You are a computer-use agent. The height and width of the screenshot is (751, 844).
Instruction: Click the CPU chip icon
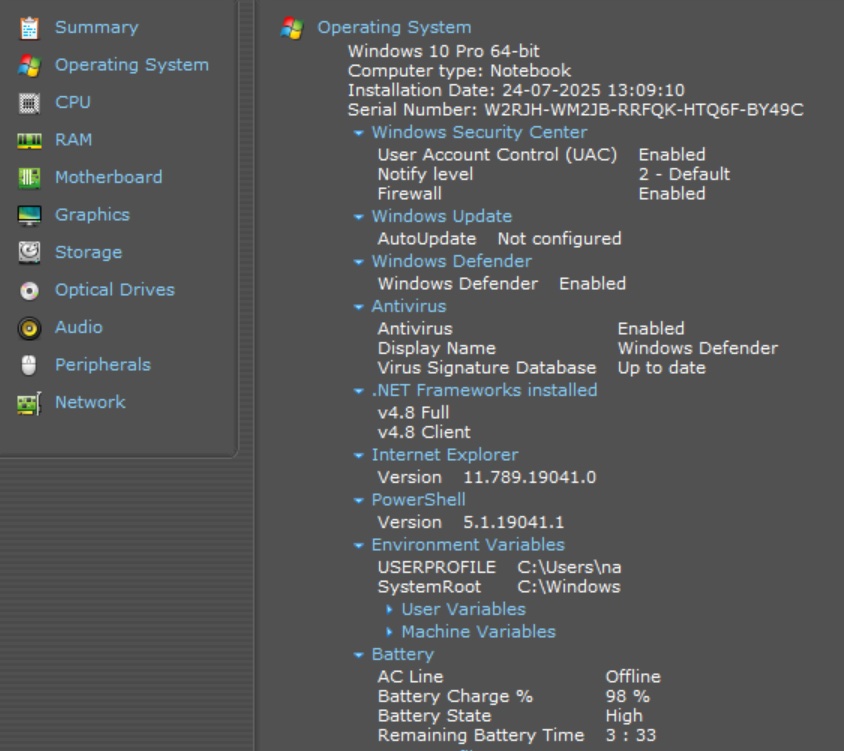pos(29,103)
